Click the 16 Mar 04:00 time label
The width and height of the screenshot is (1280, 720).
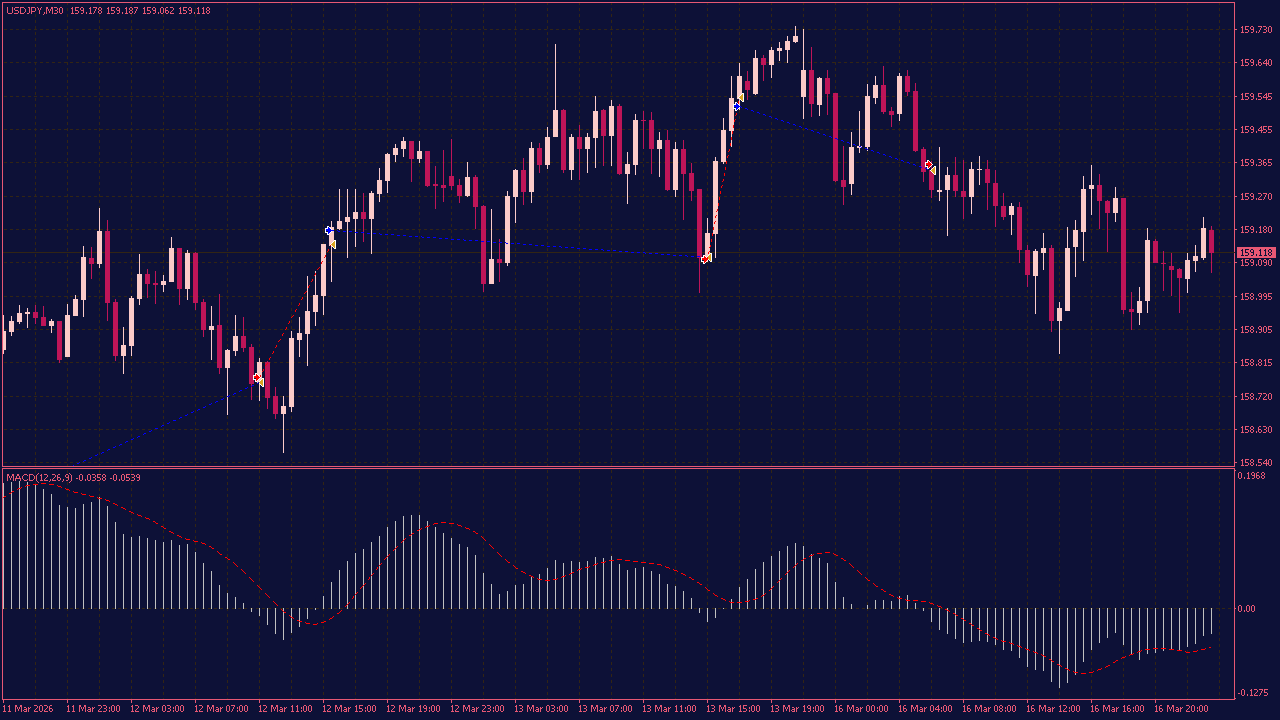coord(925,709)
